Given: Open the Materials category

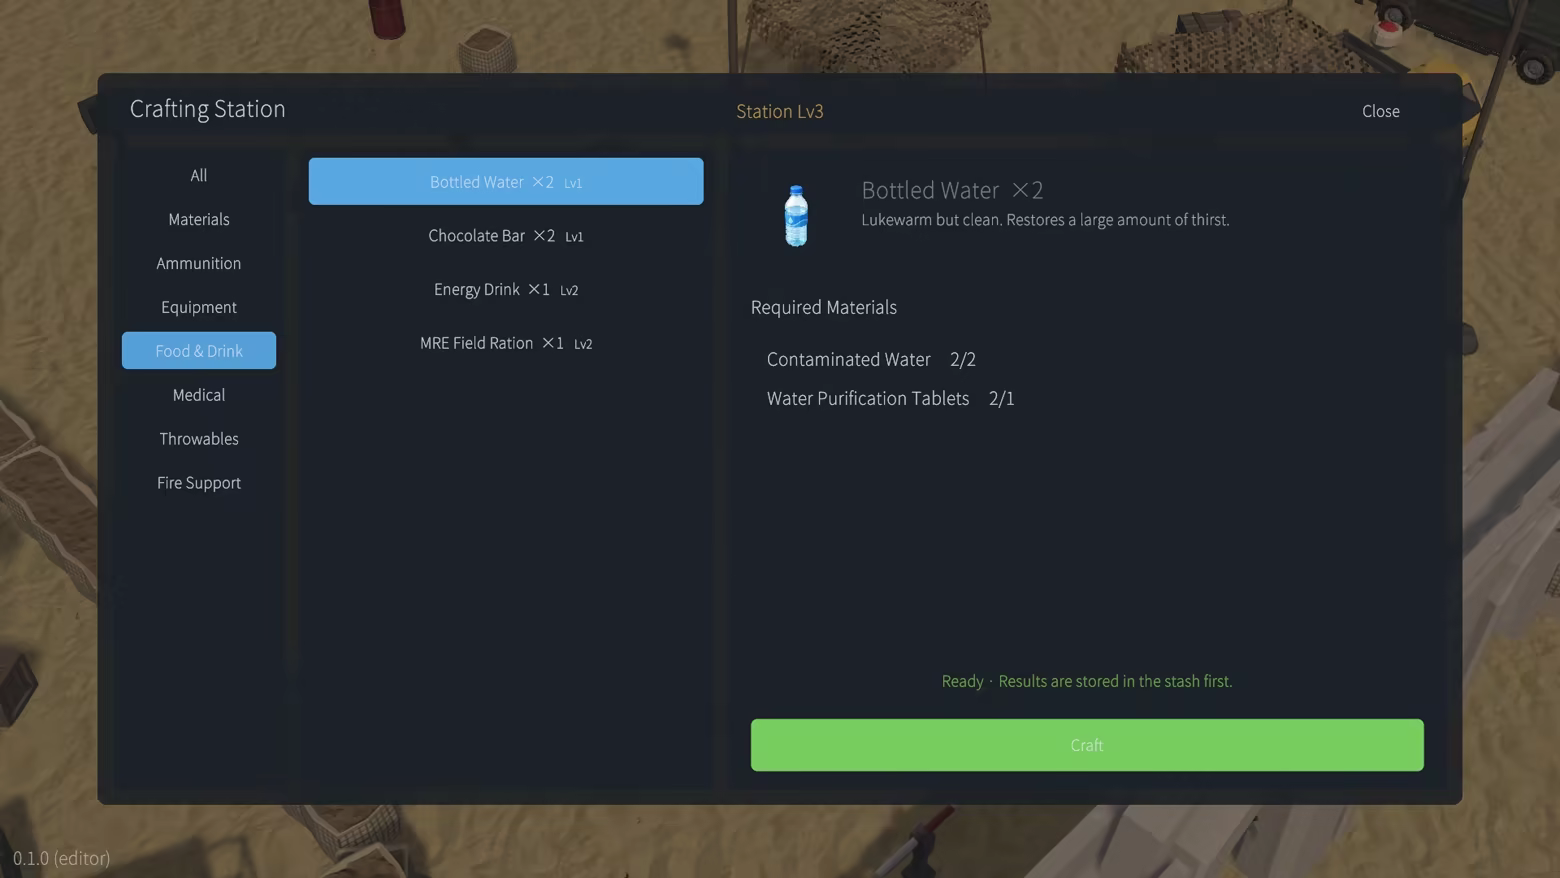Looking at the screenshot, I should 199,219.
